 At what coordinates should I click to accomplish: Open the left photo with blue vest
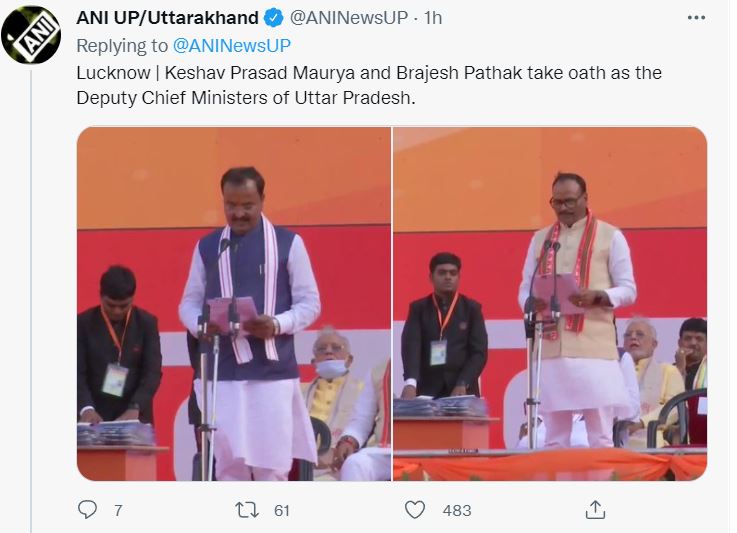pyautogui.click(x=234, y=304)
